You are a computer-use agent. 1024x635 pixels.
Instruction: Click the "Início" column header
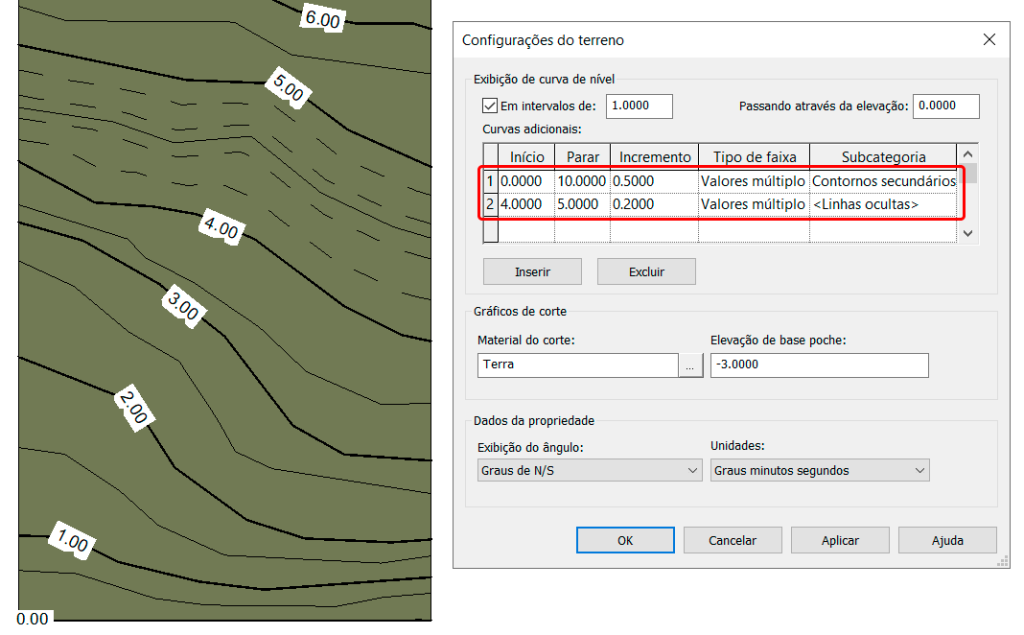(x=526, y=156)
